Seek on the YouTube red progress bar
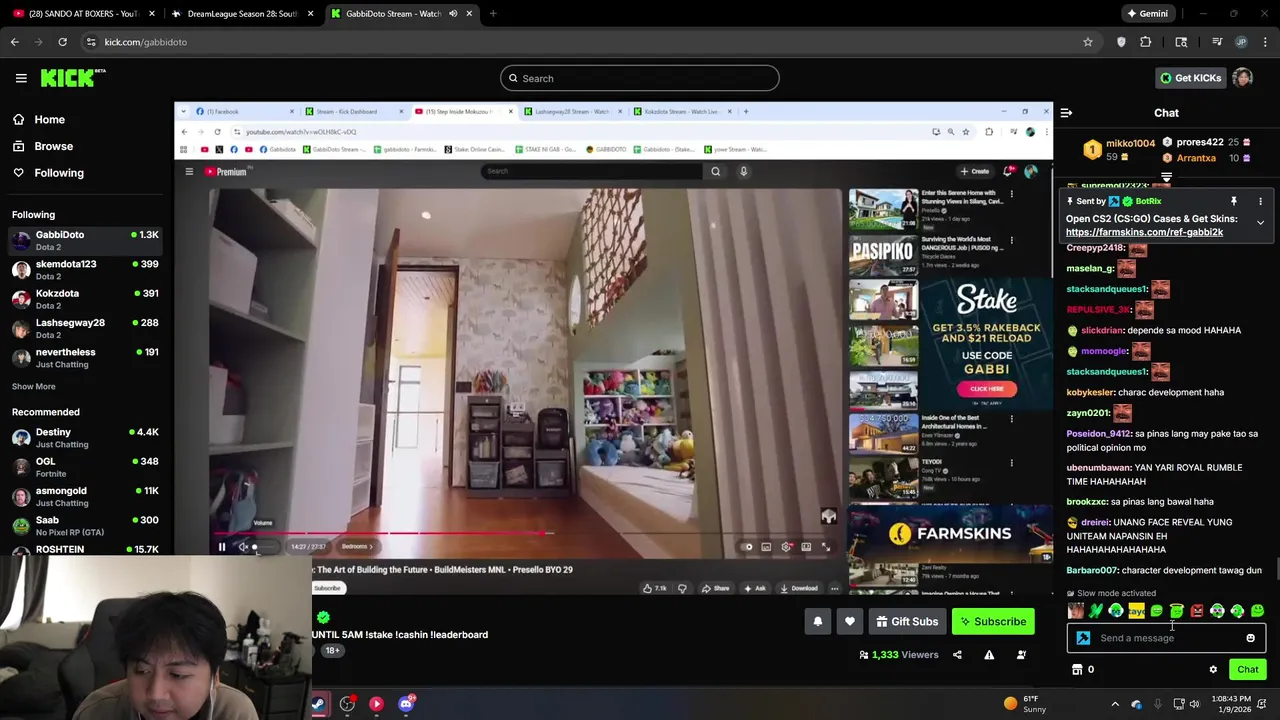 pyautogui.click(x=526, y=534)
